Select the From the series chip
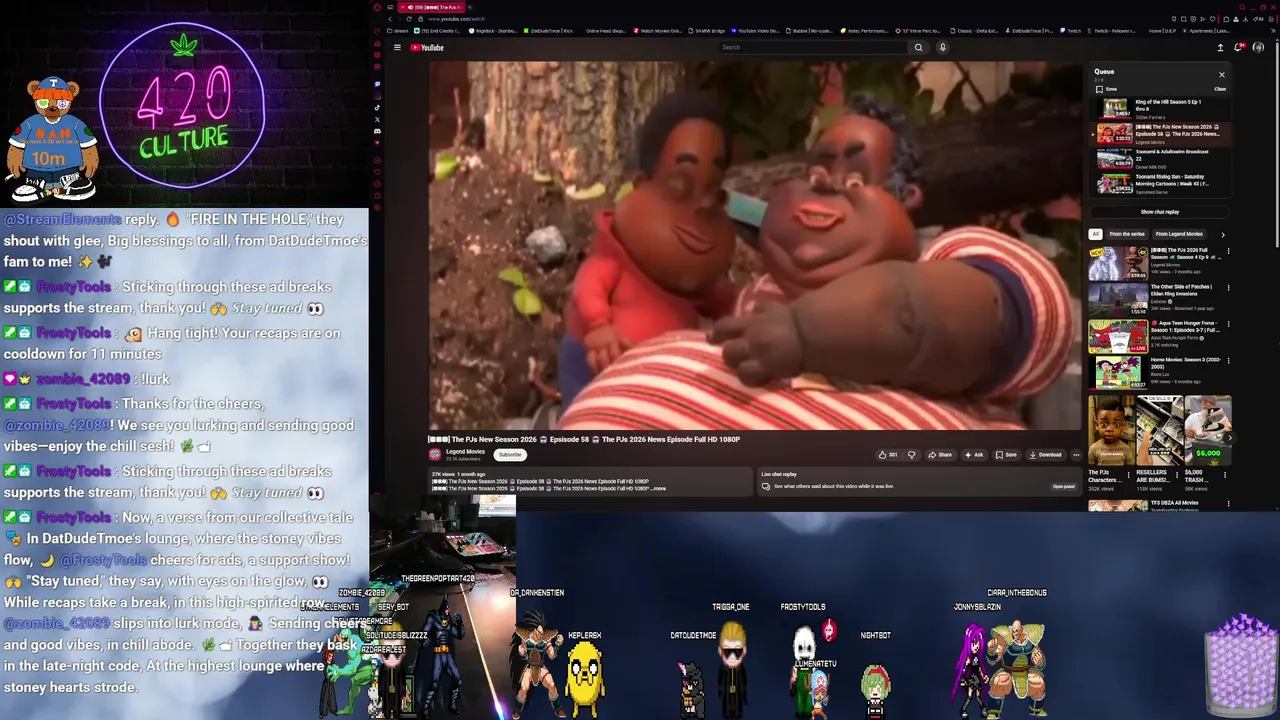This screenshot has width=1280, height=720. point(1127,234)
